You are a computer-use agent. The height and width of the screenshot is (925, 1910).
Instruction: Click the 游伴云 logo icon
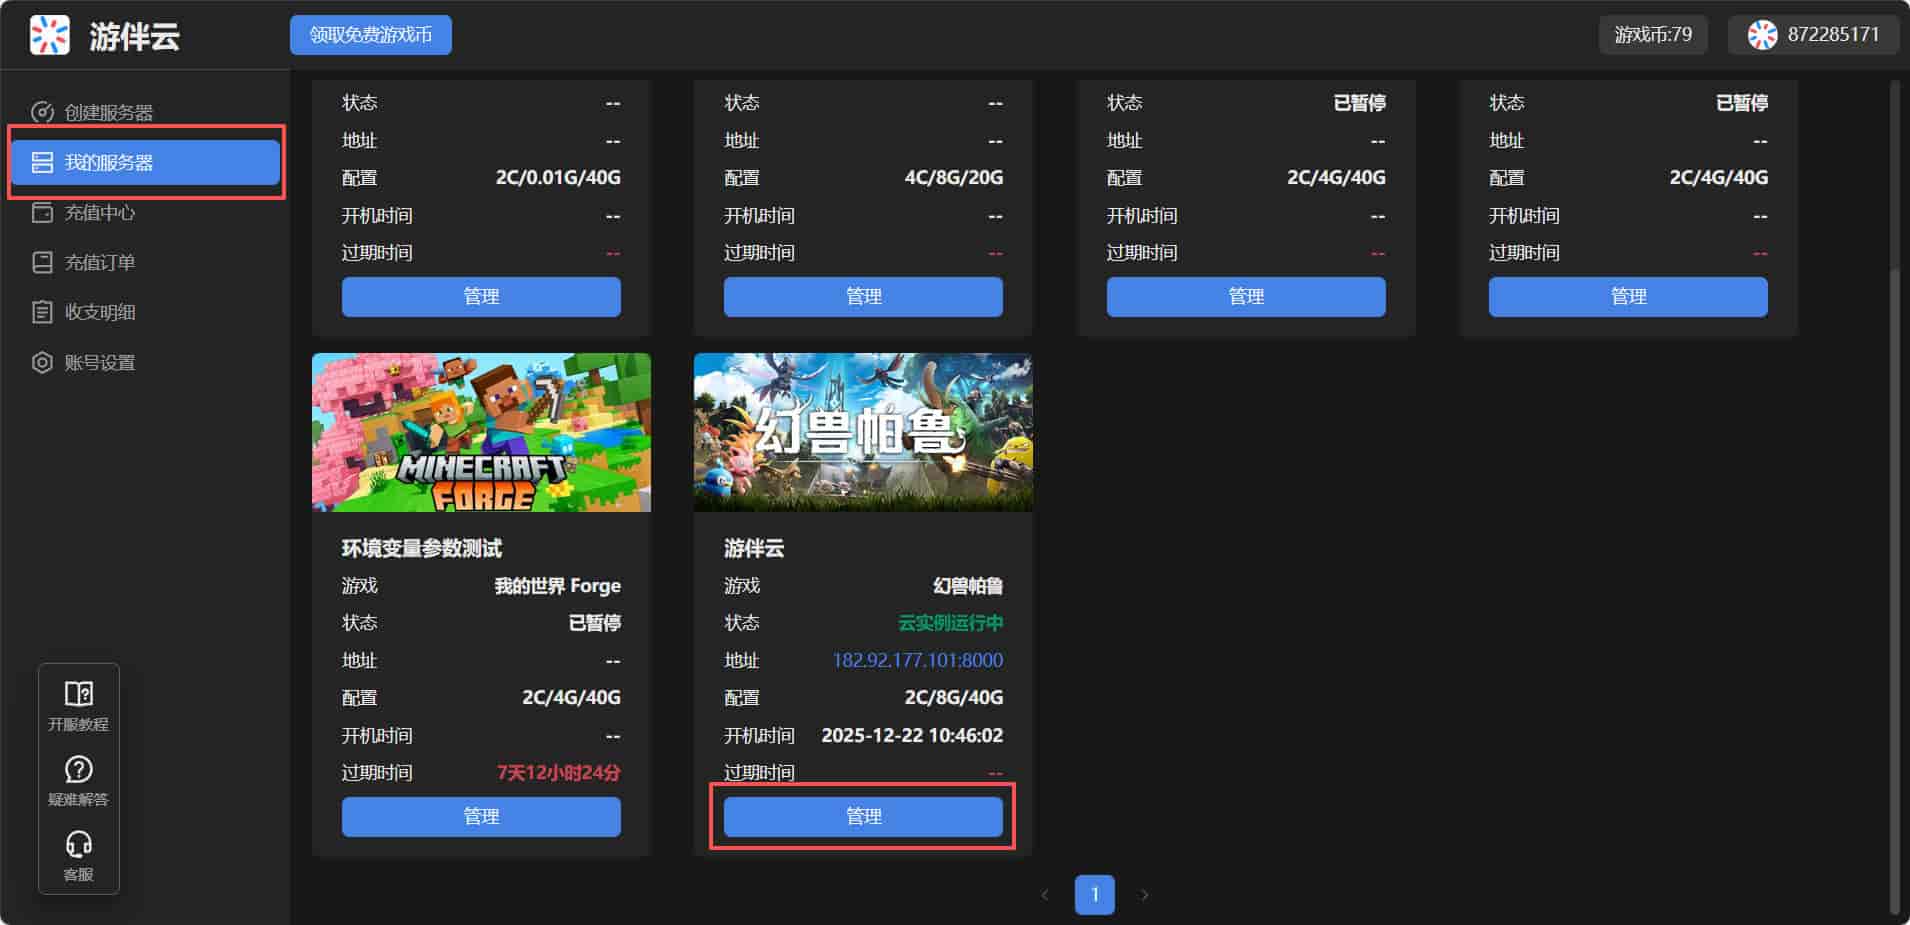pyautogui.click(x=50, y=36)
